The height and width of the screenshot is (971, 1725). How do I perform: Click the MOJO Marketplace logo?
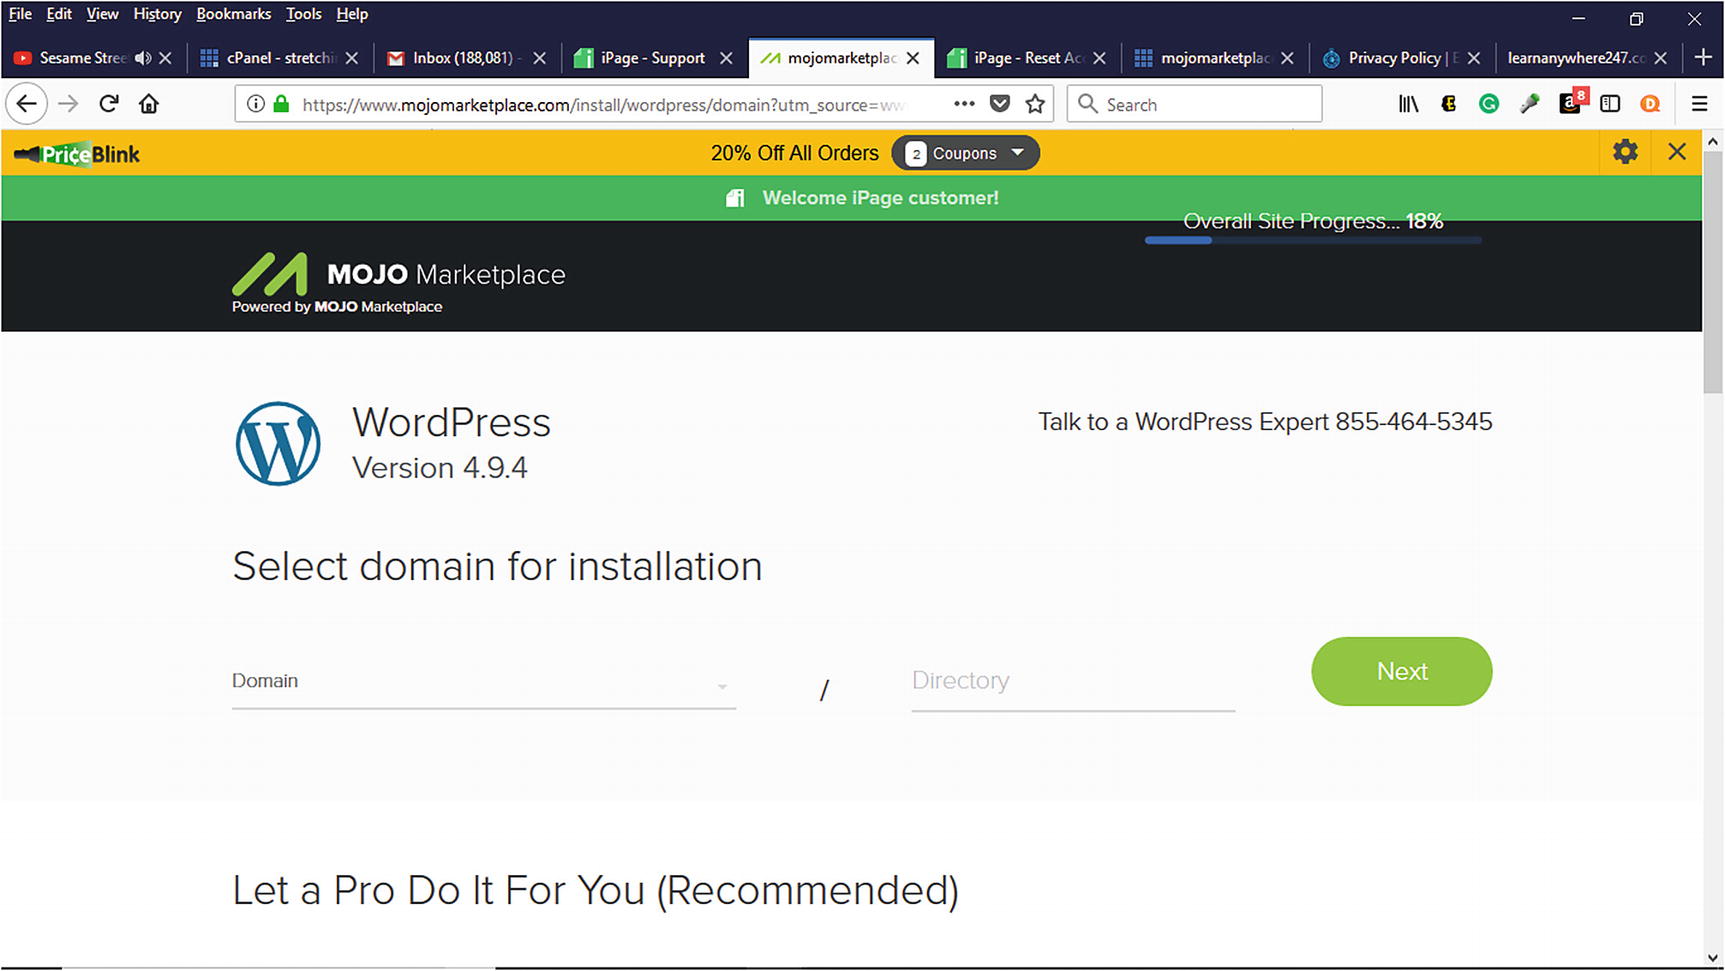[x=399, y=283]
